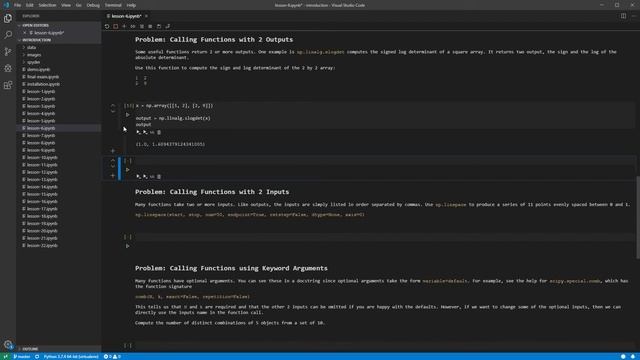
Task: Open the Selection menu
Action: coord(47,5)
